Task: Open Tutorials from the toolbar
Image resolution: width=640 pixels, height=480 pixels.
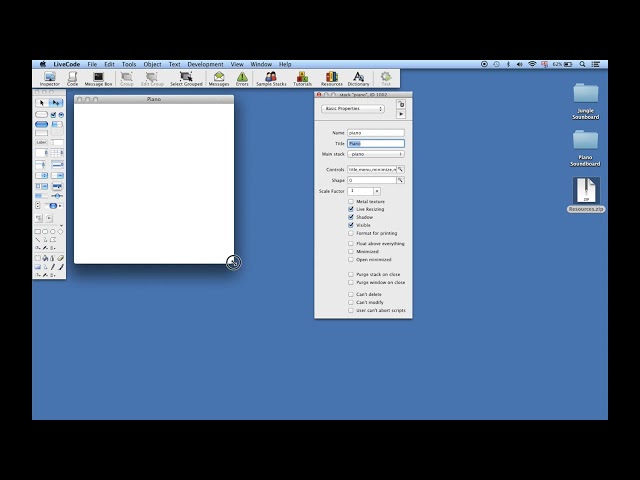Action: click(x=302, y=79)
